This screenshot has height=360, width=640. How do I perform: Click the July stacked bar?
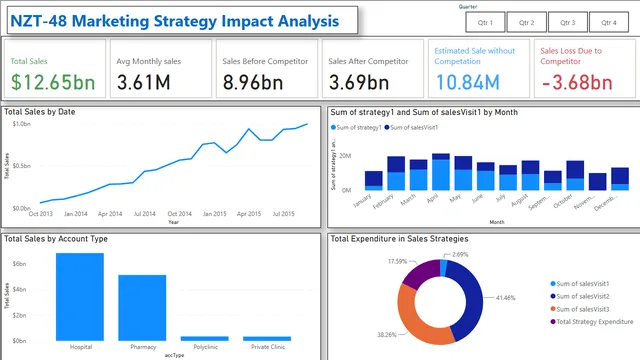click(508, 178)
